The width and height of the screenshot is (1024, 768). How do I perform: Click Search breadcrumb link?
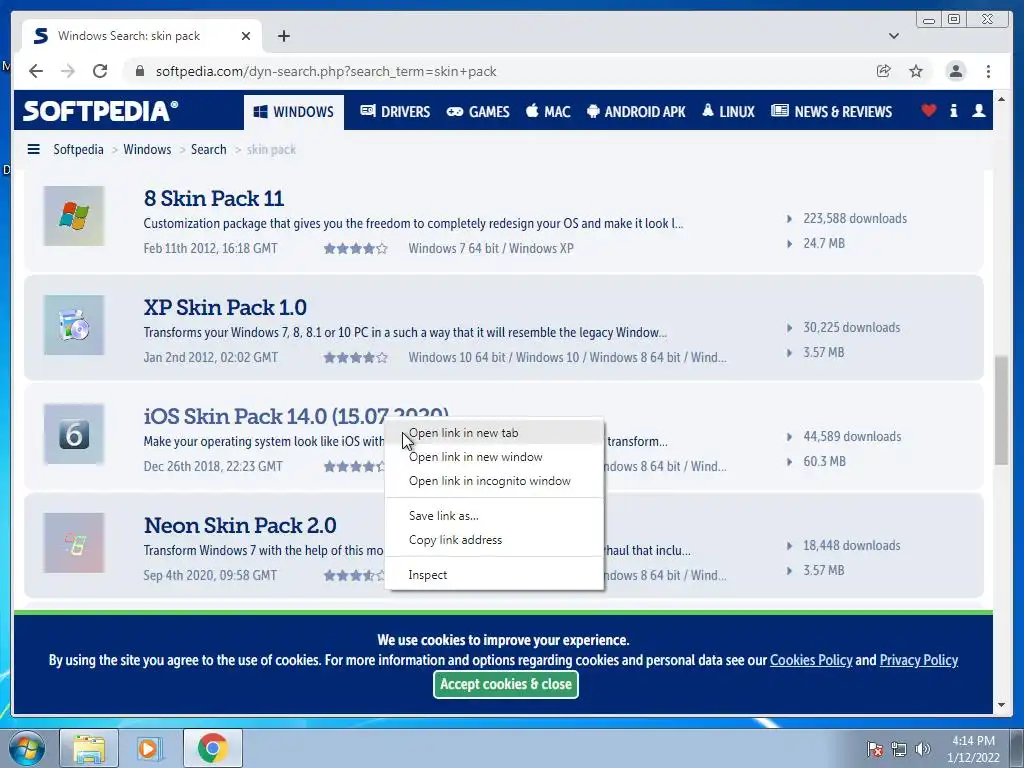click(208, 150)
